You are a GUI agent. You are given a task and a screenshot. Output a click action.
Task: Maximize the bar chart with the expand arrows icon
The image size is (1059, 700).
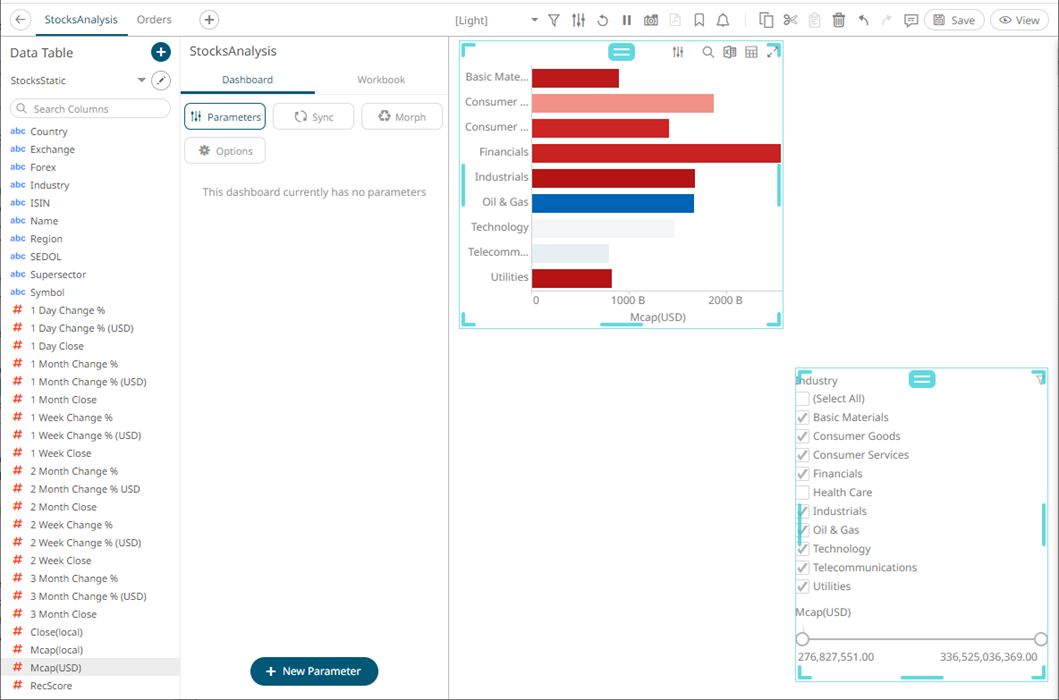point(772,51)
